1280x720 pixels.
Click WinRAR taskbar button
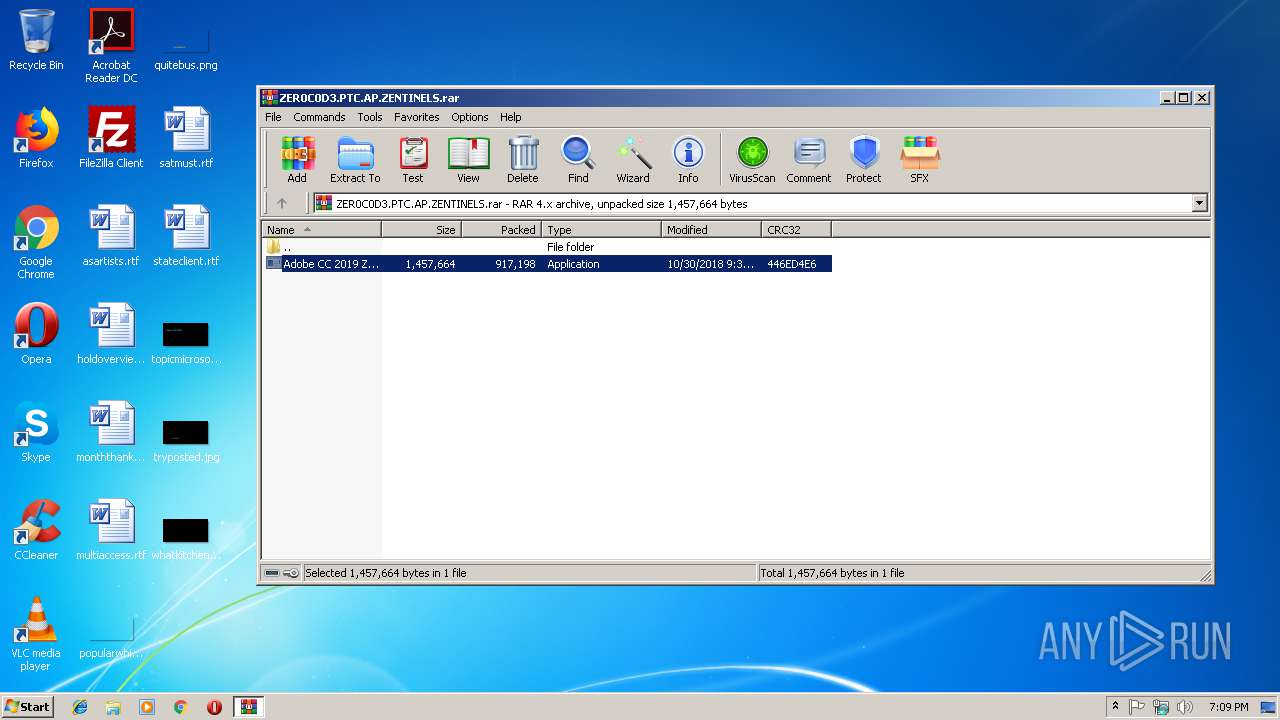click(x=248, y=707)
